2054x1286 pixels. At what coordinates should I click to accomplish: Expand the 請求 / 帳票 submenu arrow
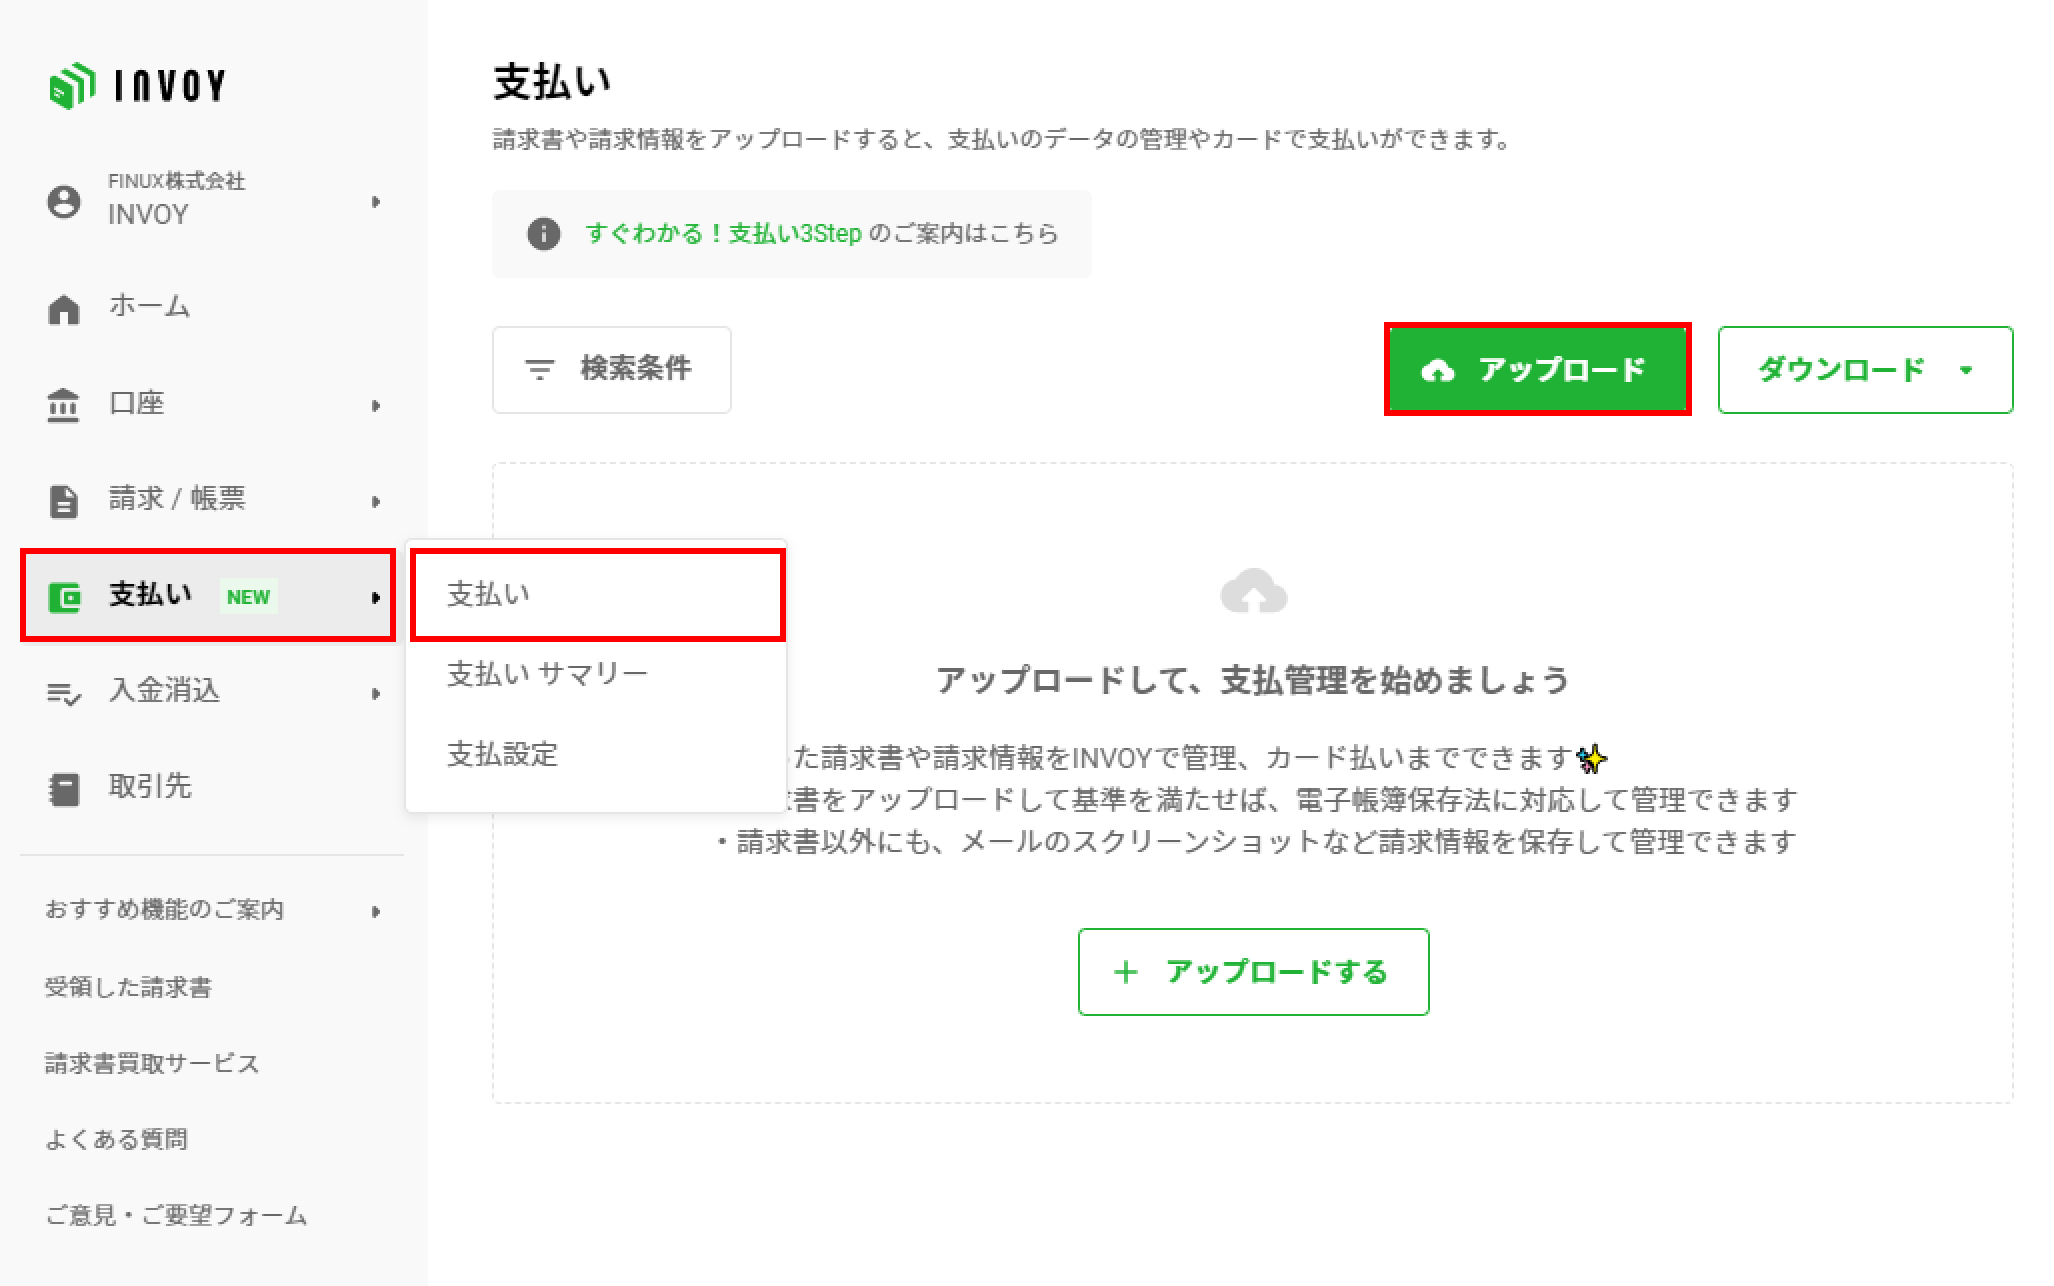click(x=376, y=501)
